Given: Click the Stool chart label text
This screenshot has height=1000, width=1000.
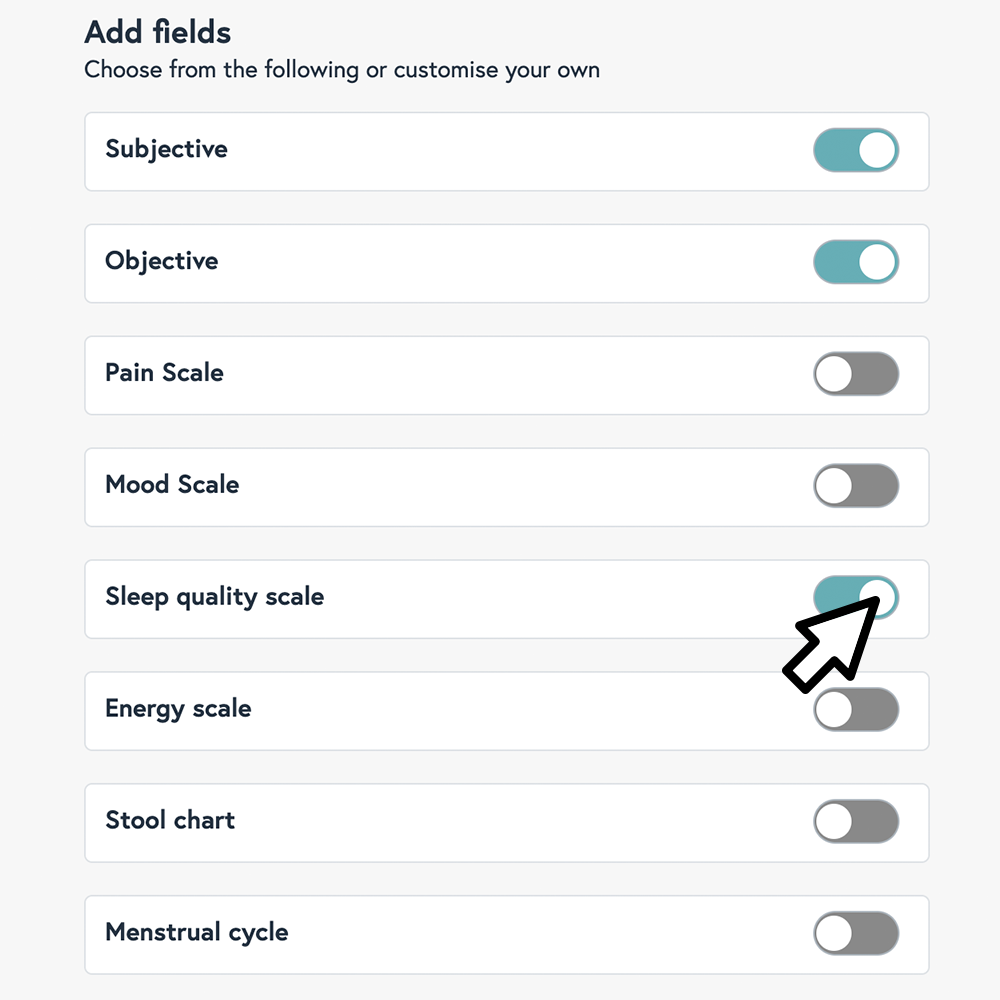Looking at the screenshot, I should [170, 822].
